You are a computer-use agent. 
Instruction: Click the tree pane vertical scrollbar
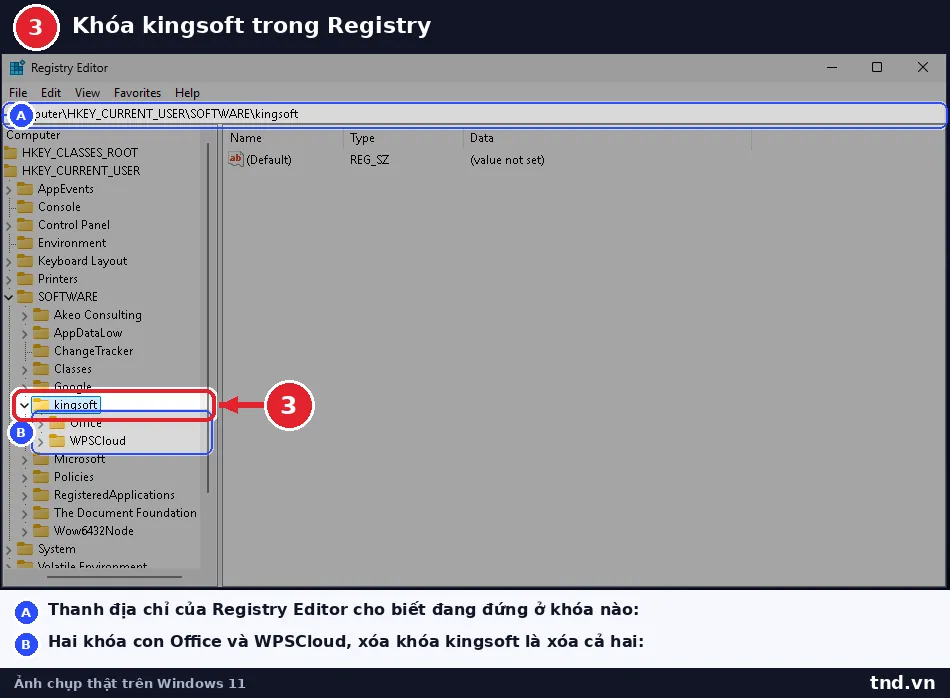208,318
